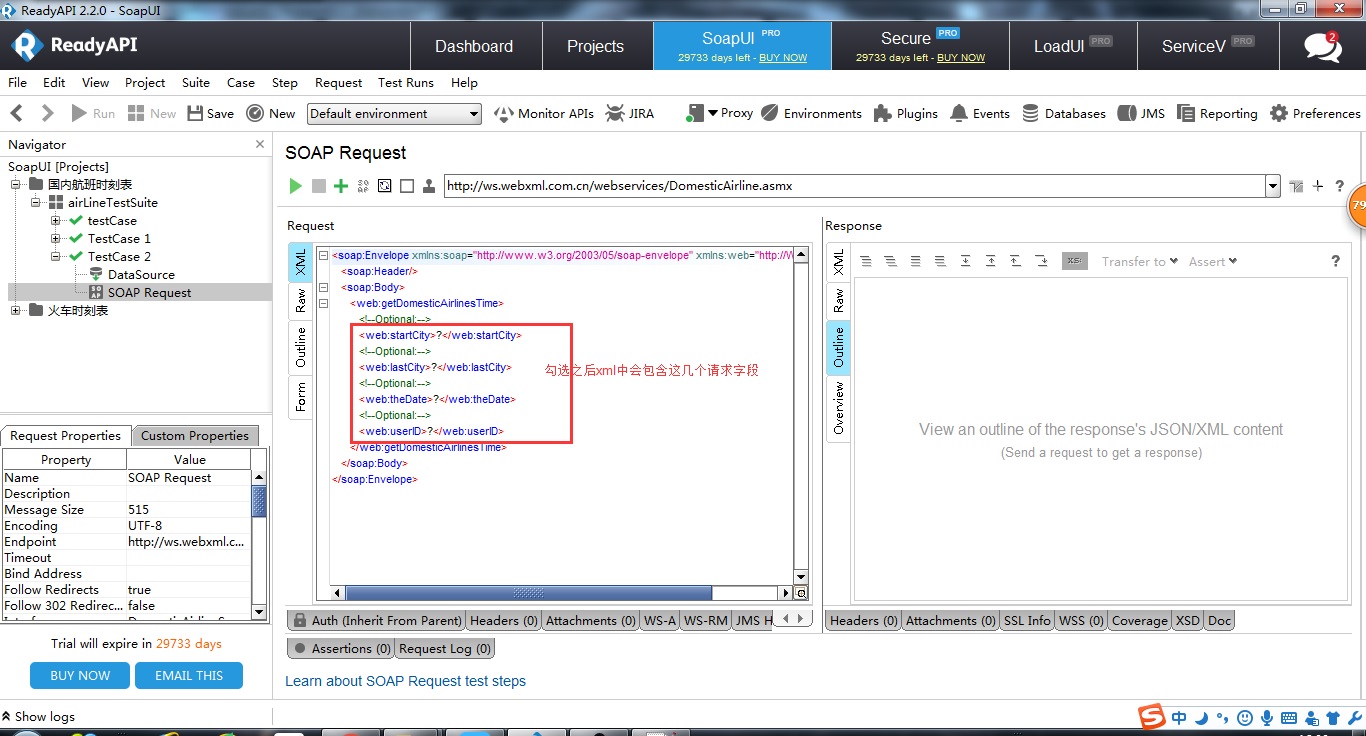Collapse the airLineTestSuite node
Image resolution: width=1366 pixels, height=736 pixels.
tap(36, 203)
